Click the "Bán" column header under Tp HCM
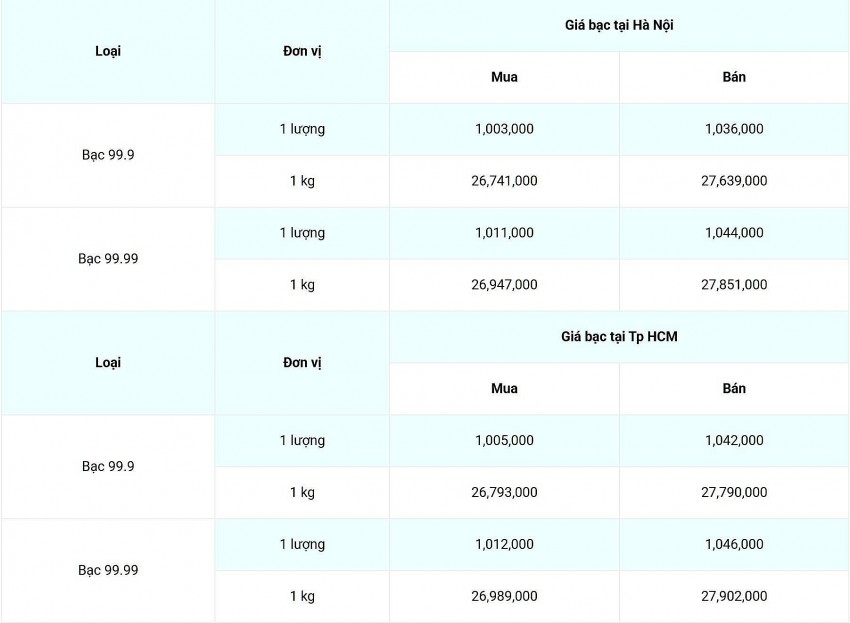The width and height of the screenshot is (850, 623). [734, 388]
